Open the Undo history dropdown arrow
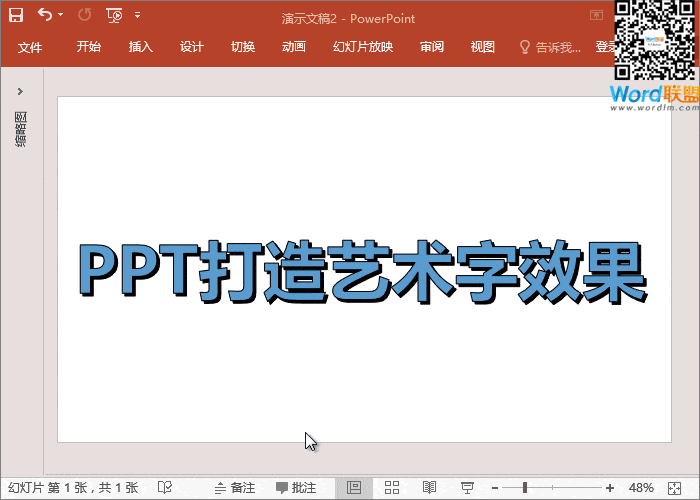This screenshot has height=500, width=700. [x=60, y=15]
